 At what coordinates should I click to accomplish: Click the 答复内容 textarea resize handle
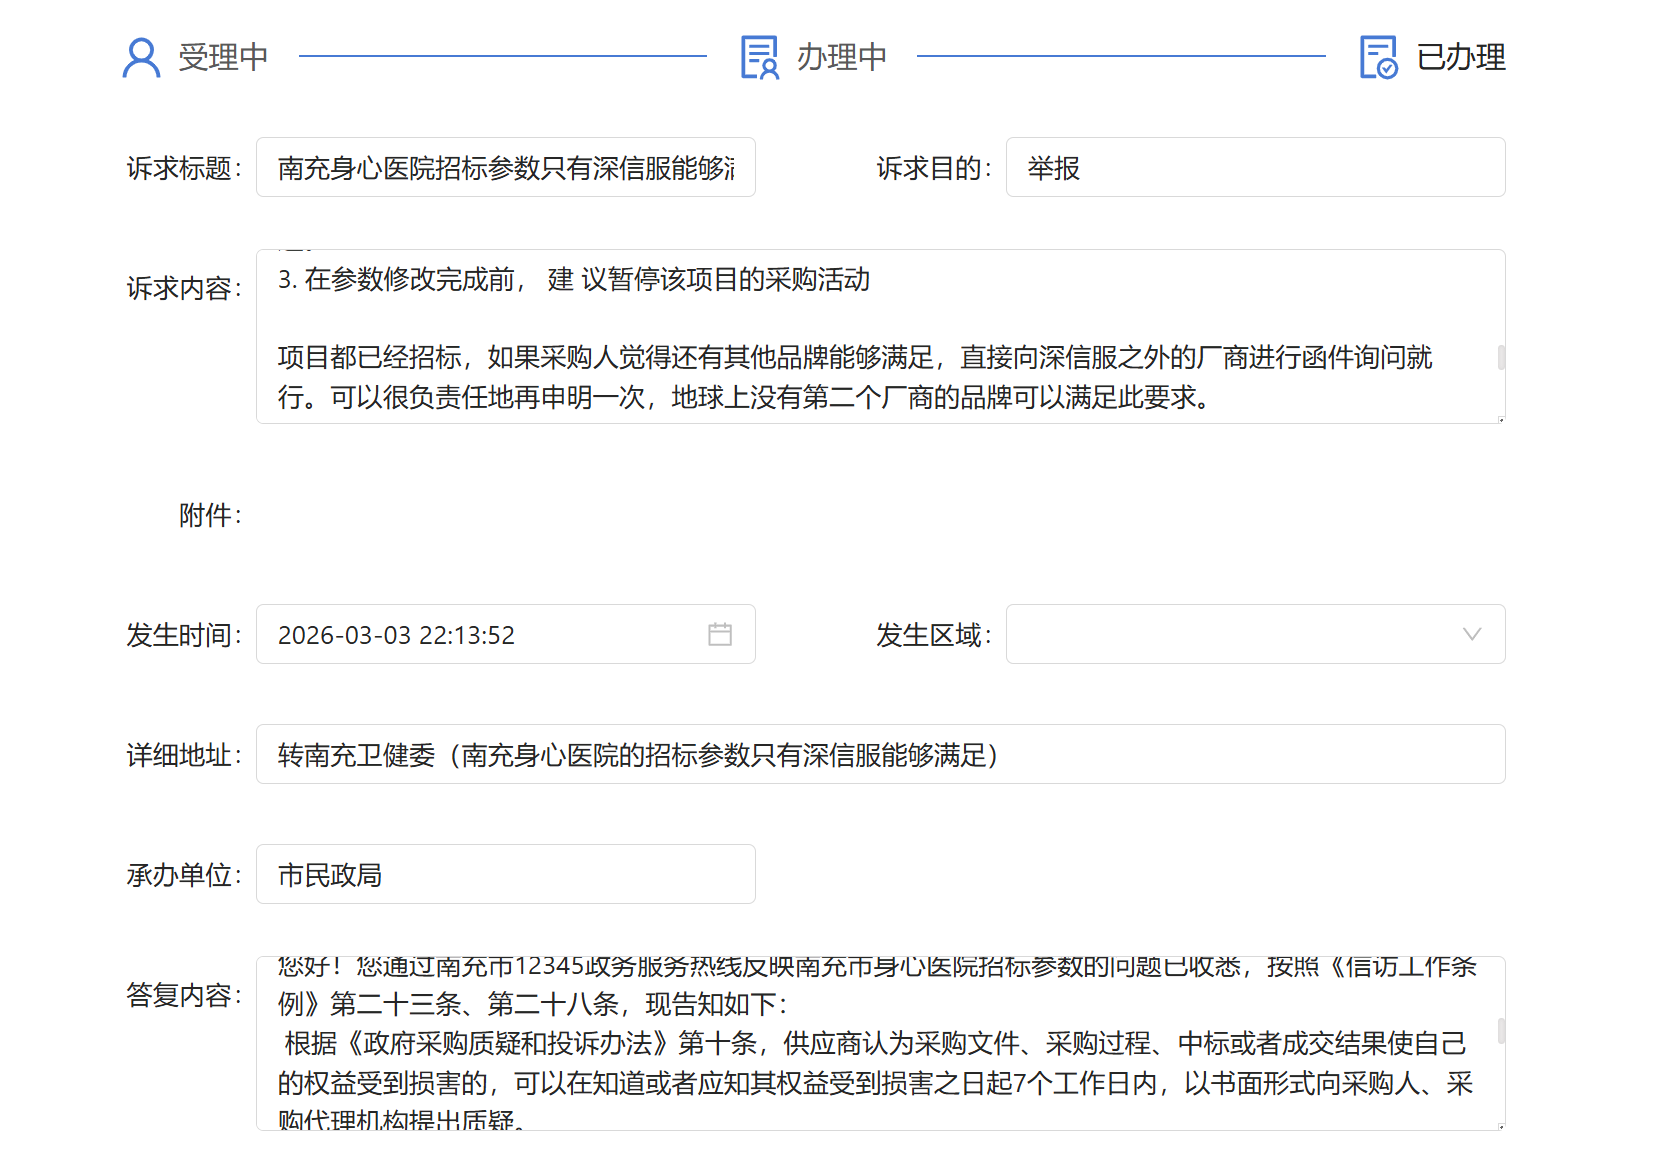click(1500, 1126)
